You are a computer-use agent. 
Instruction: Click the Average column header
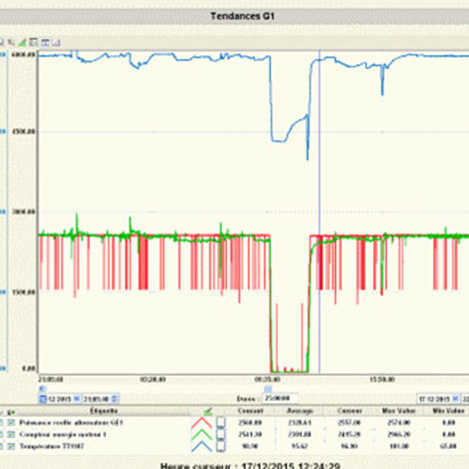click(300, 411)
